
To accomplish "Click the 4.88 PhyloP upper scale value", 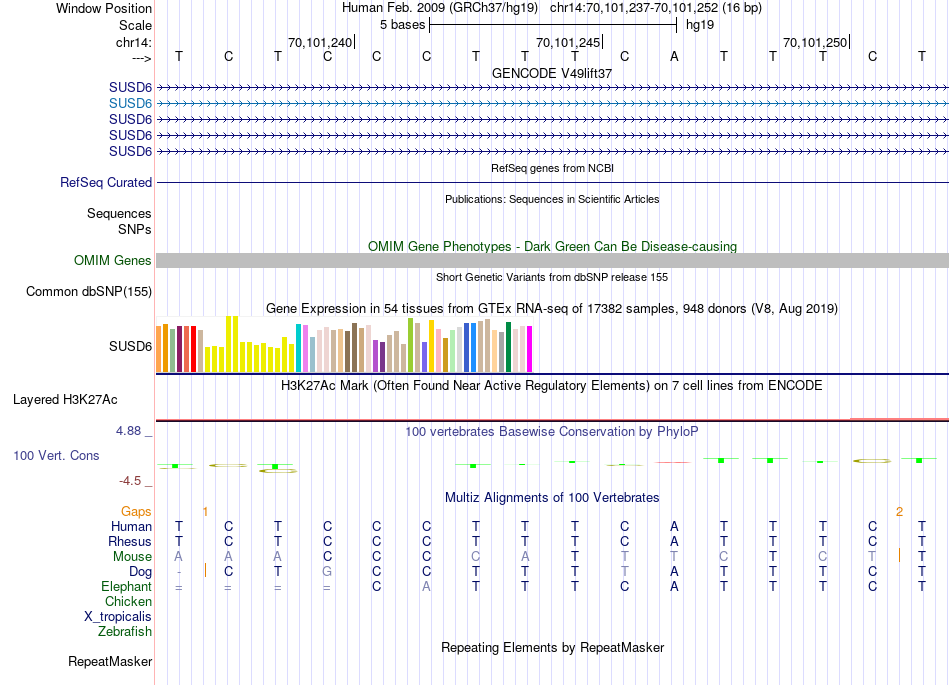I will 128,431.
